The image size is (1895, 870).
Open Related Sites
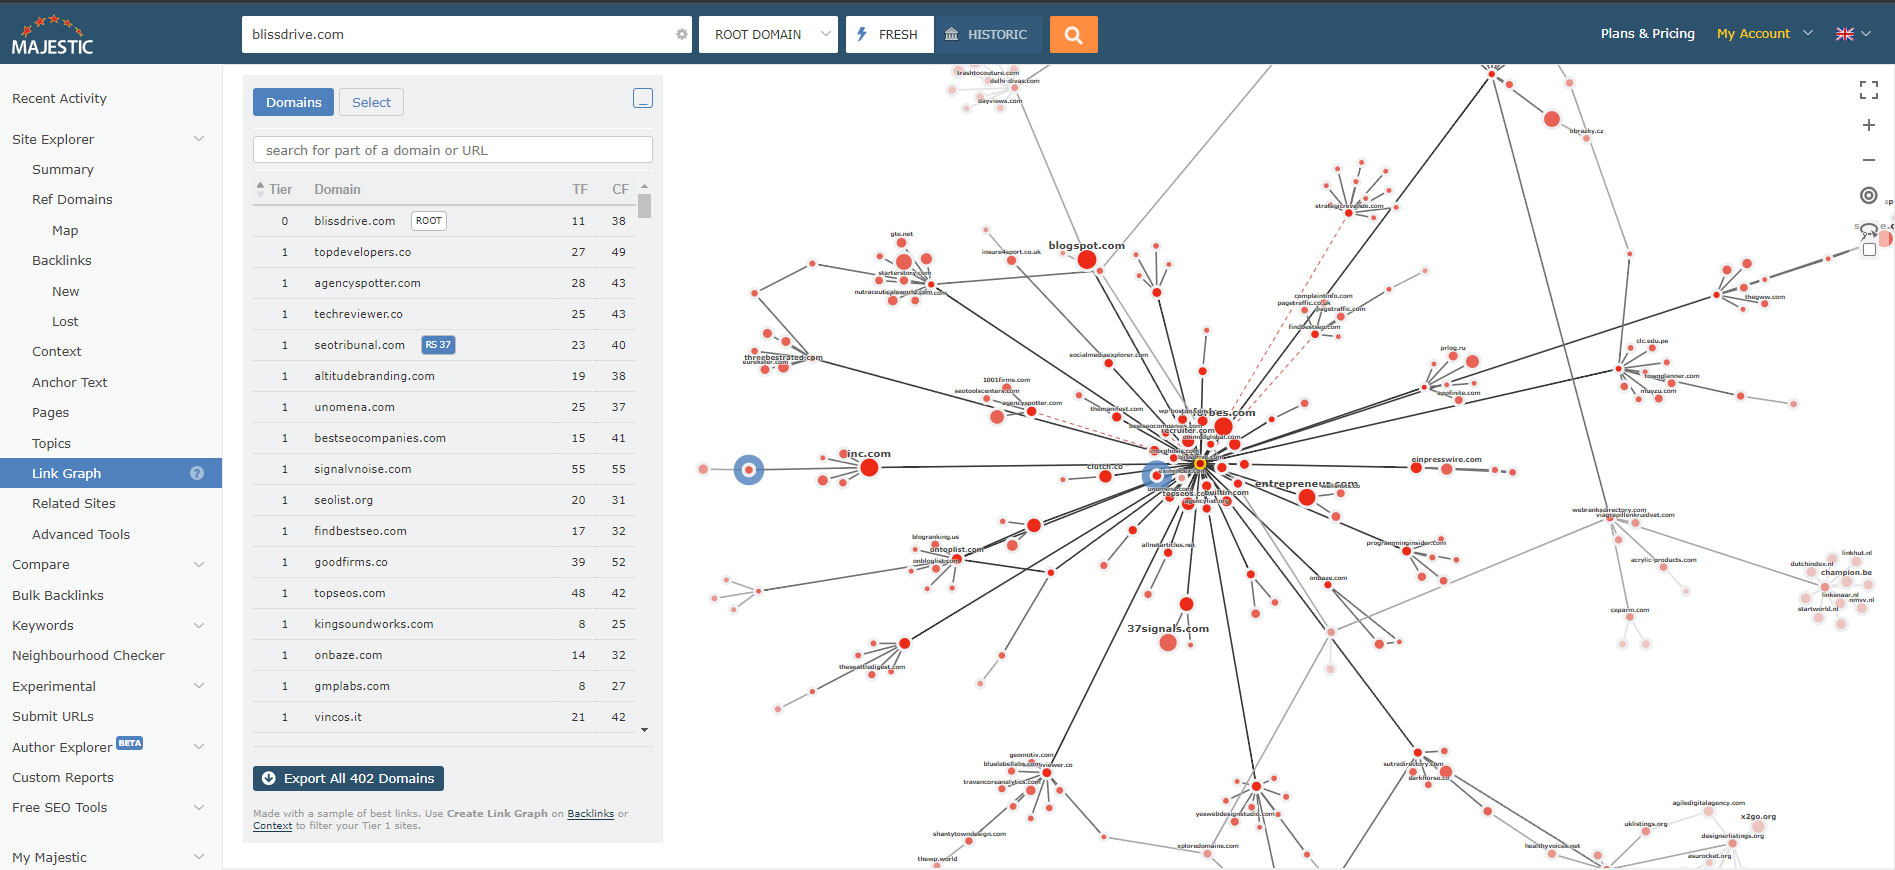(74, 503)
